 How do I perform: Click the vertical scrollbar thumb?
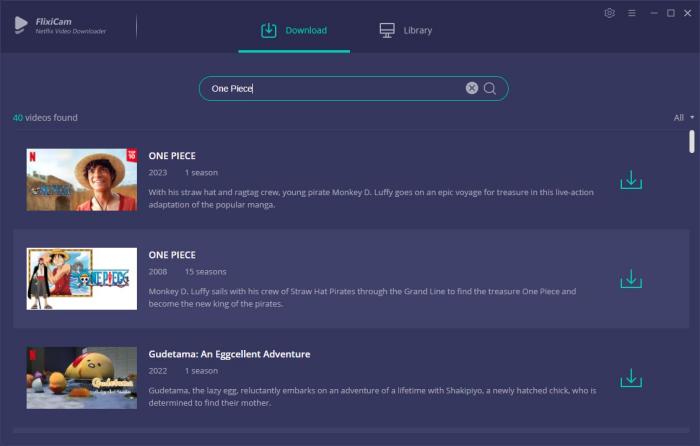[692, 141]
